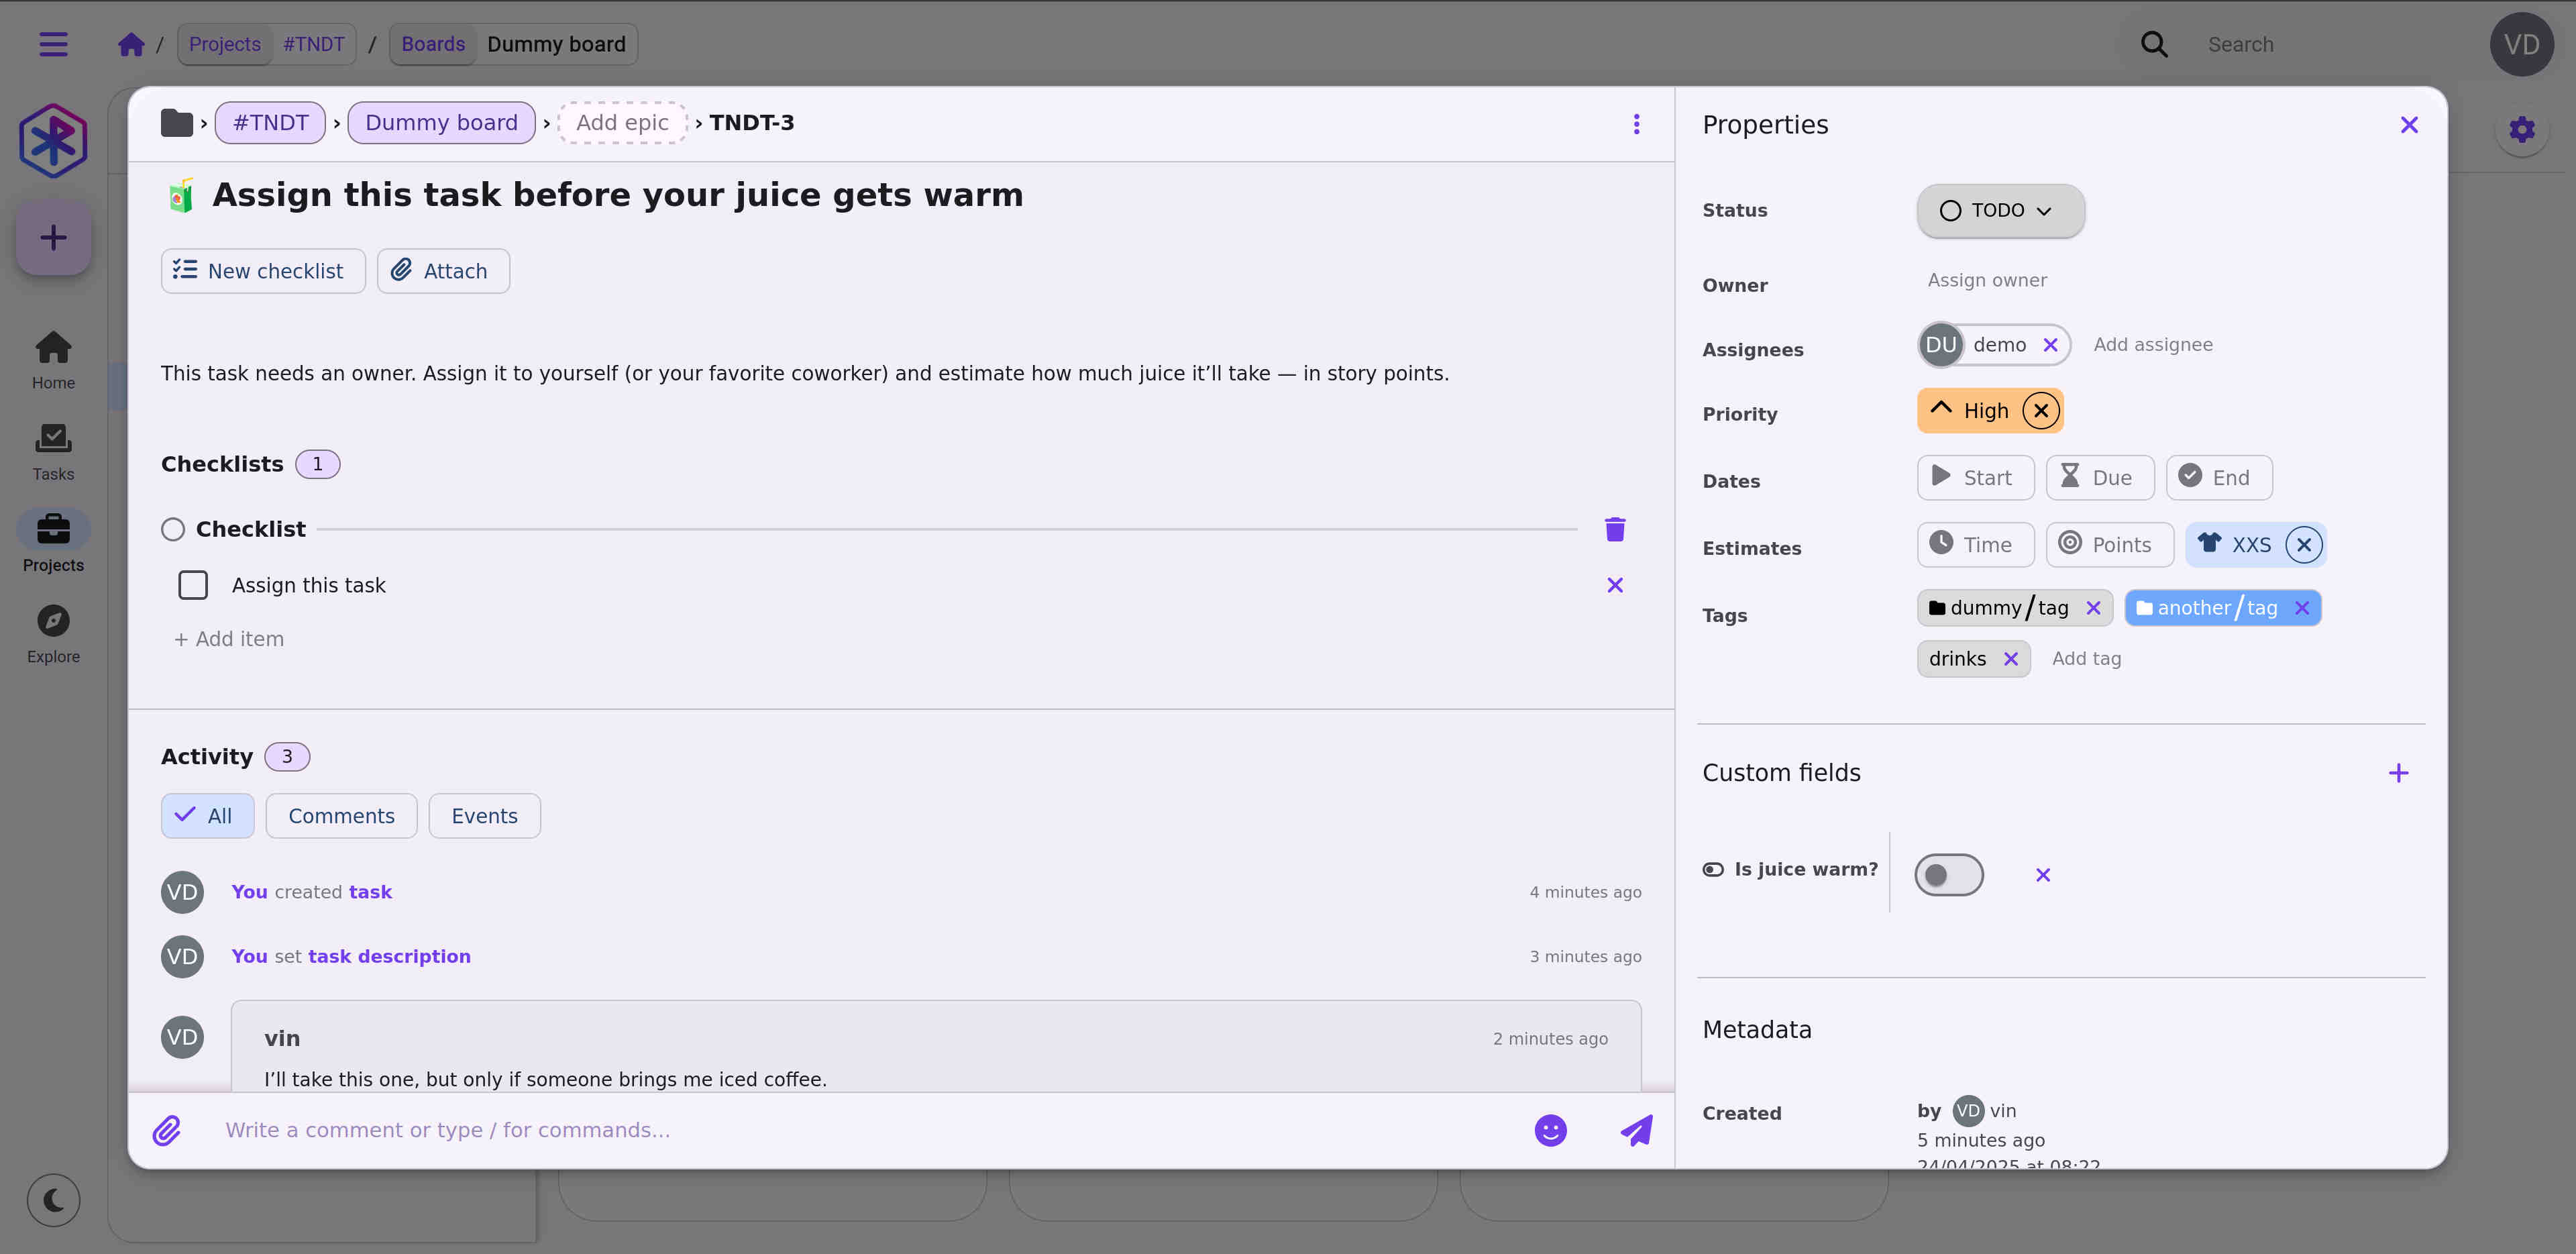Toggle dark mode moon icon
Image resolution: width=2576 pixels, height=1254 pixels.
[53, 1200]
